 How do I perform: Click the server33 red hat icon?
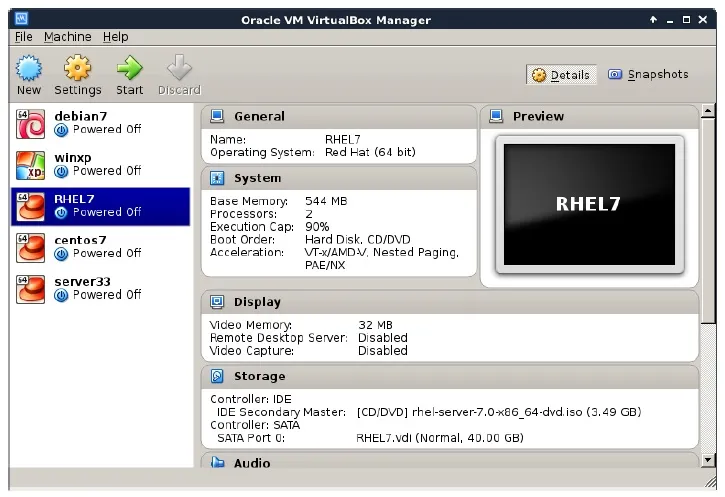coord(31,289)
